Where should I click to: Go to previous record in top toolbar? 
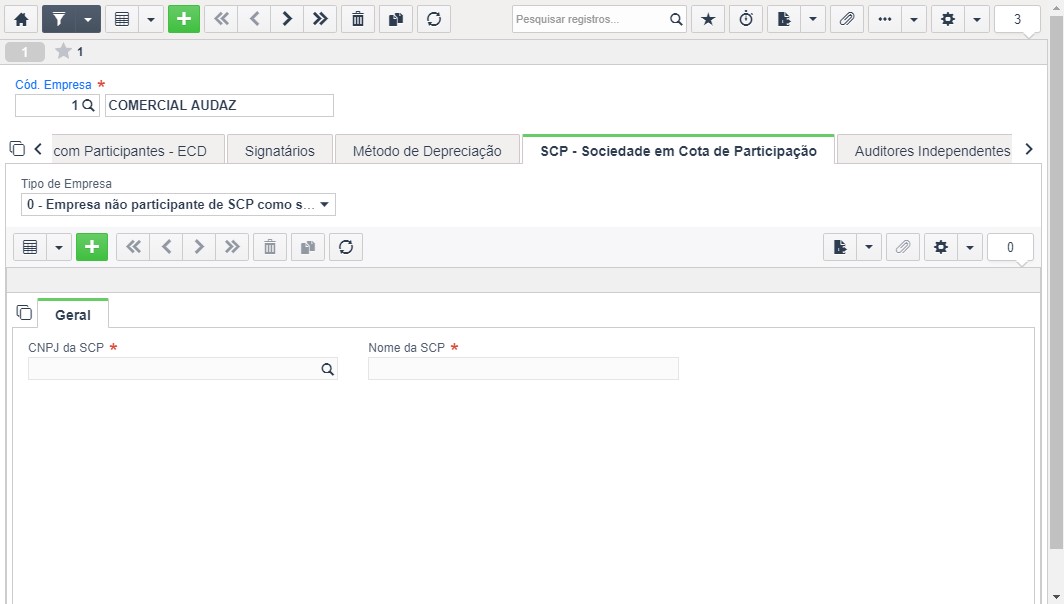pyautogui.click(x=254, y=19)
